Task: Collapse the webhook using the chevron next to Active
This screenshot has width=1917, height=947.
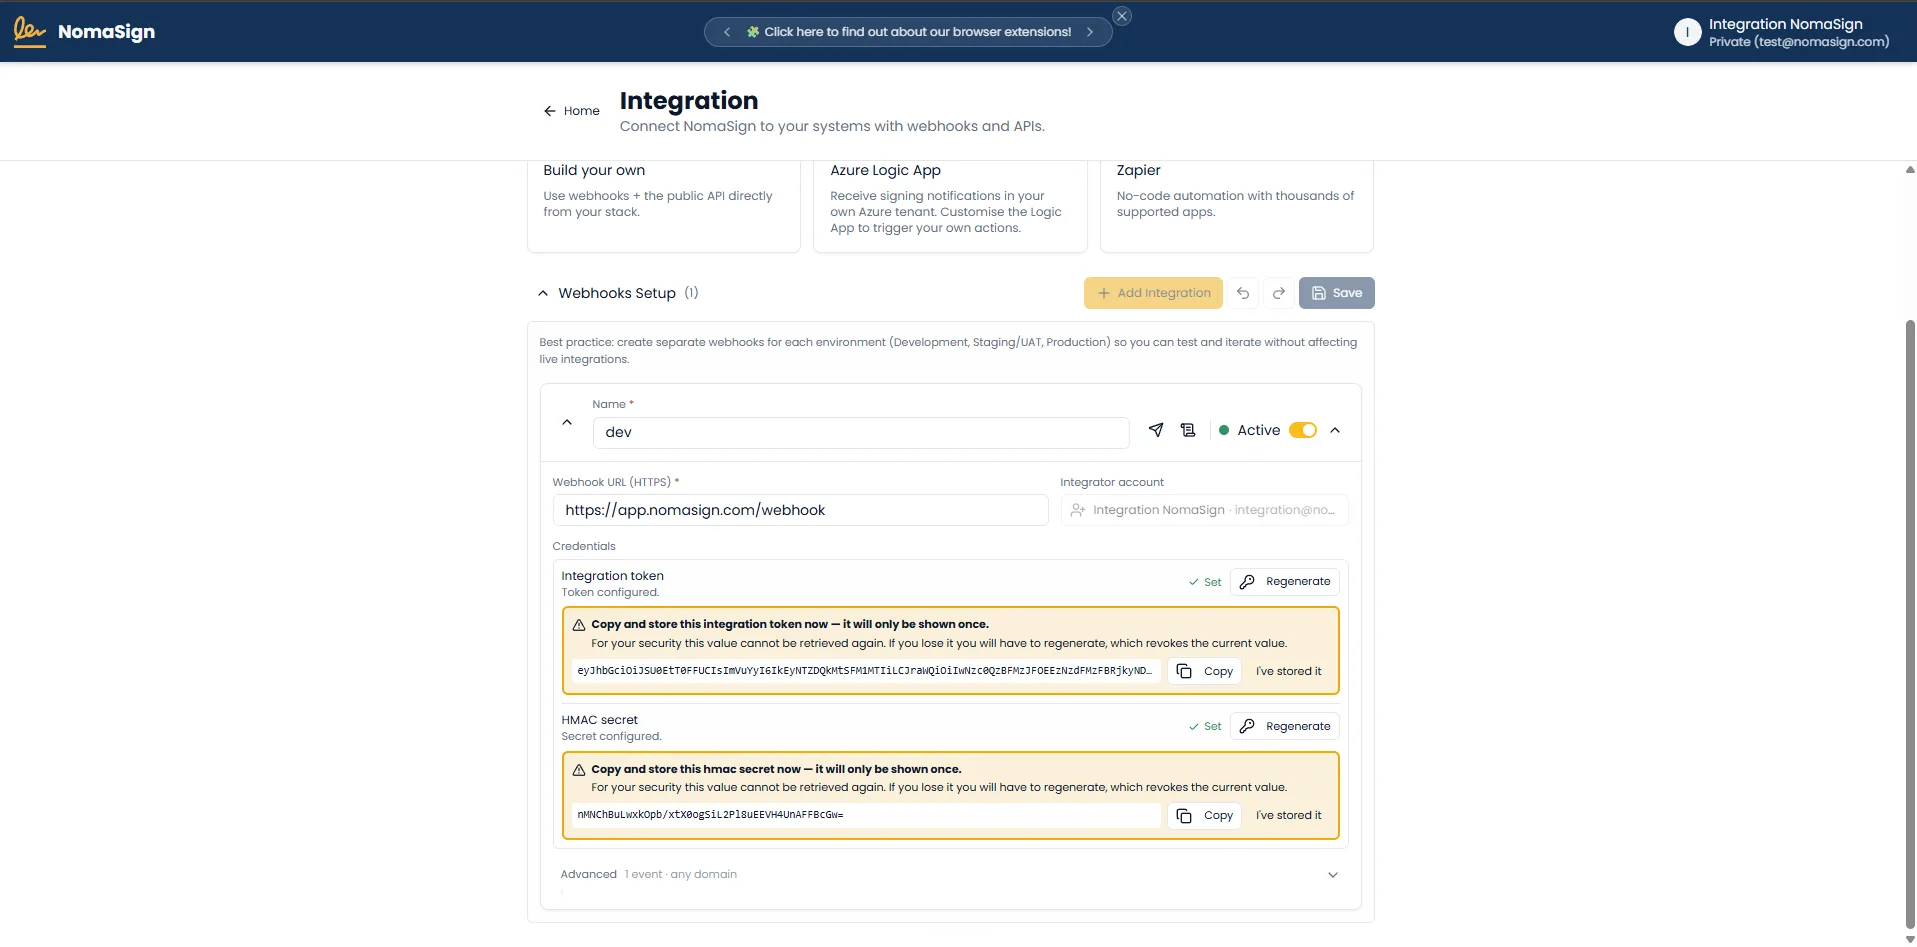Action: pos(1335,430)
